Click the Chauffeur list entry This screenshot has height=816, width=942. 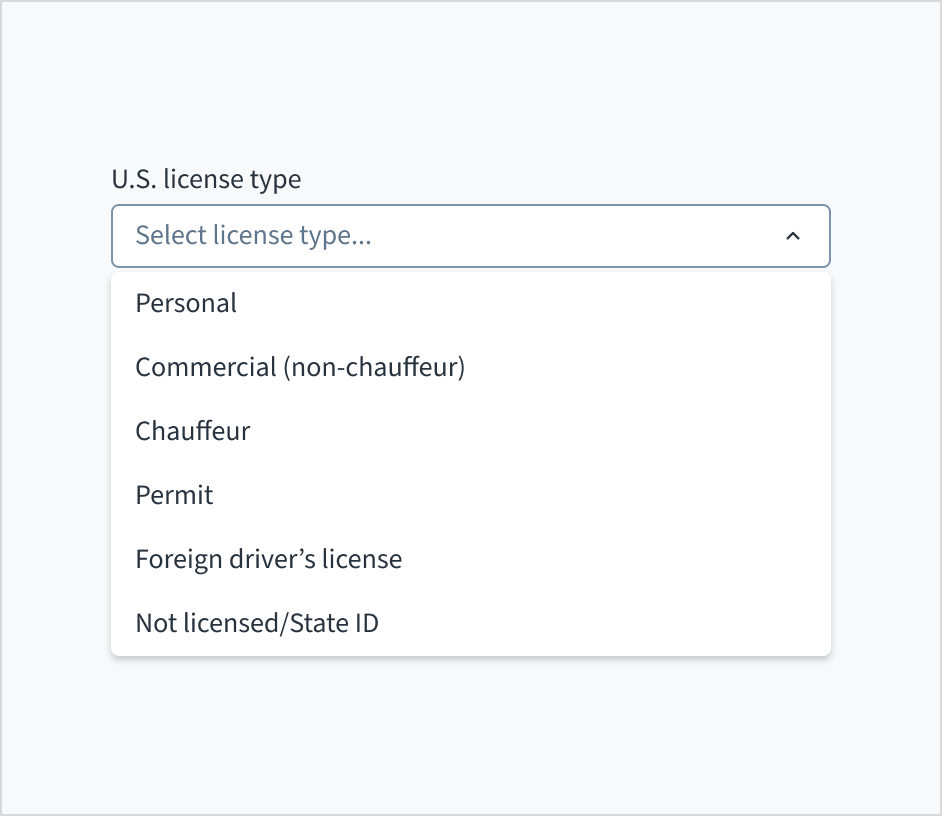193,431
